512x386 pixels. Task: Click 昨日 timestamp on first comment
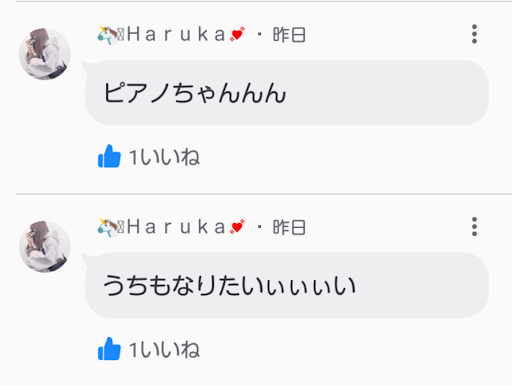pyautogui.click(x=289, y=35)
